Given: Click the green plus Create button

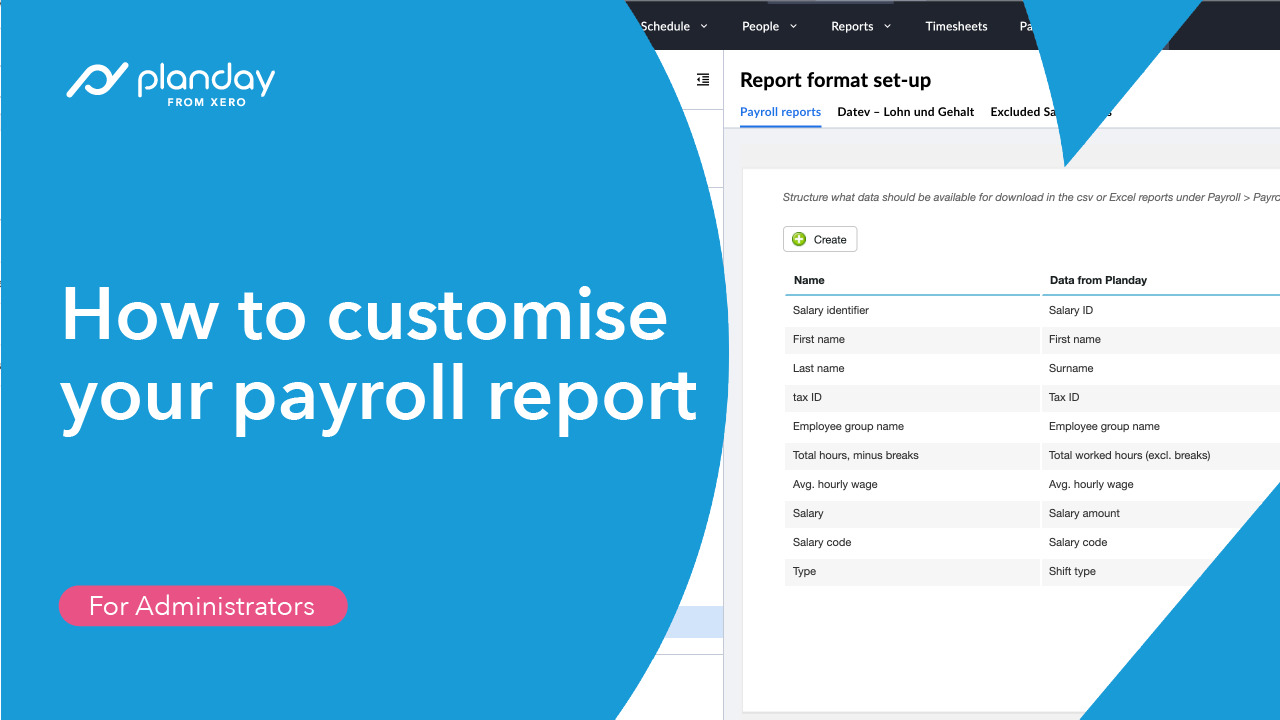Looking at the screenshot, I should click(819, 240).
